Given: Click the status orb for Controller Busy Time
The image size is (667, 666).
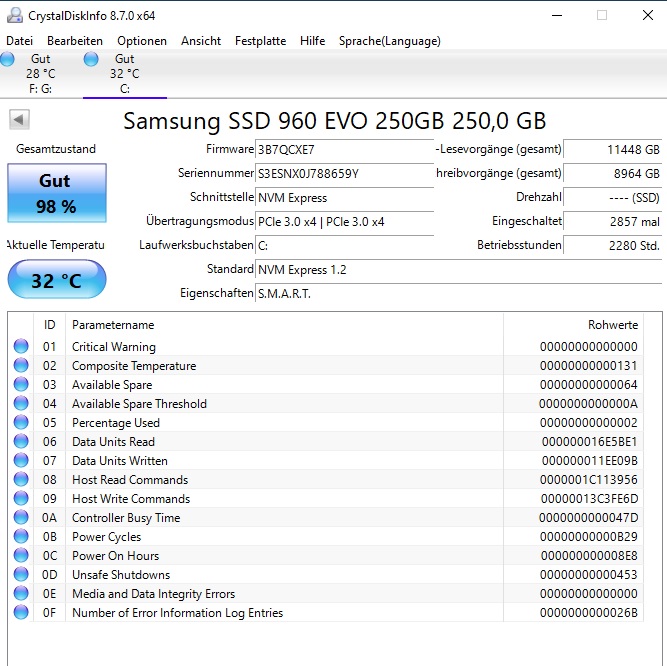Looking at the screenshot, I should click(x=21, y=517).
